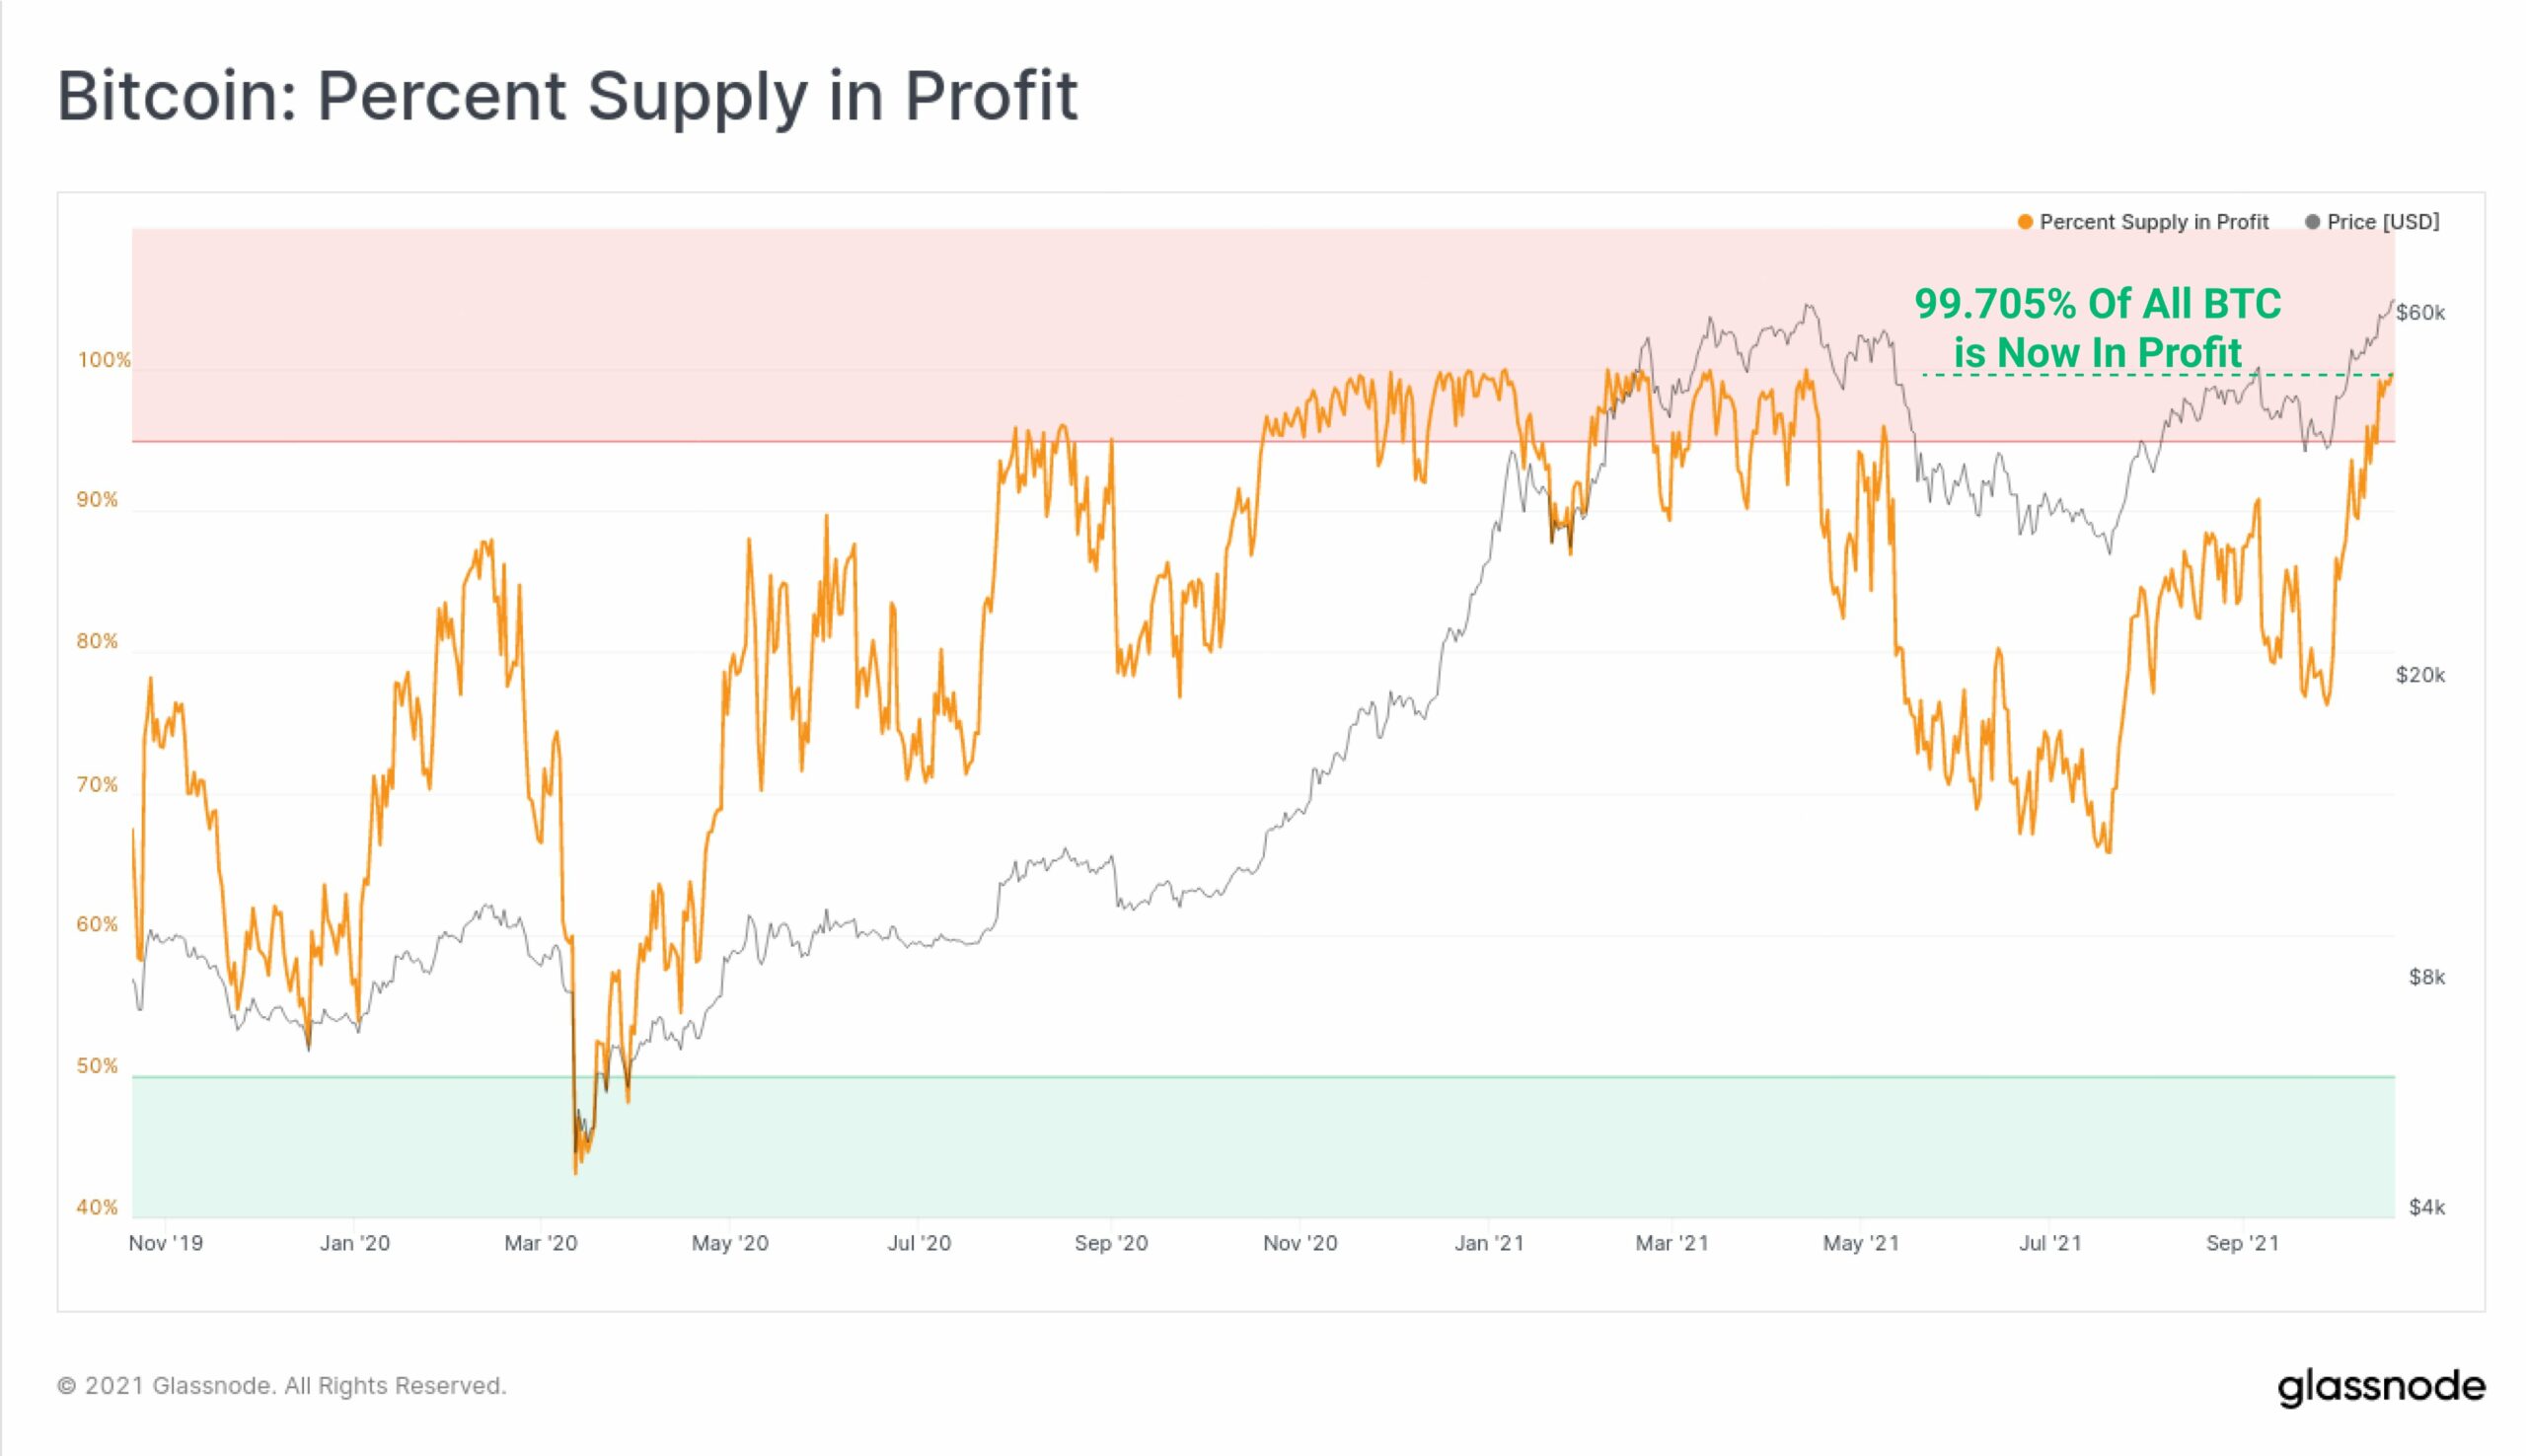Screen dimensions: 2526x1456
Task: Click the 40% left axis label
Action: point(97,1207)
